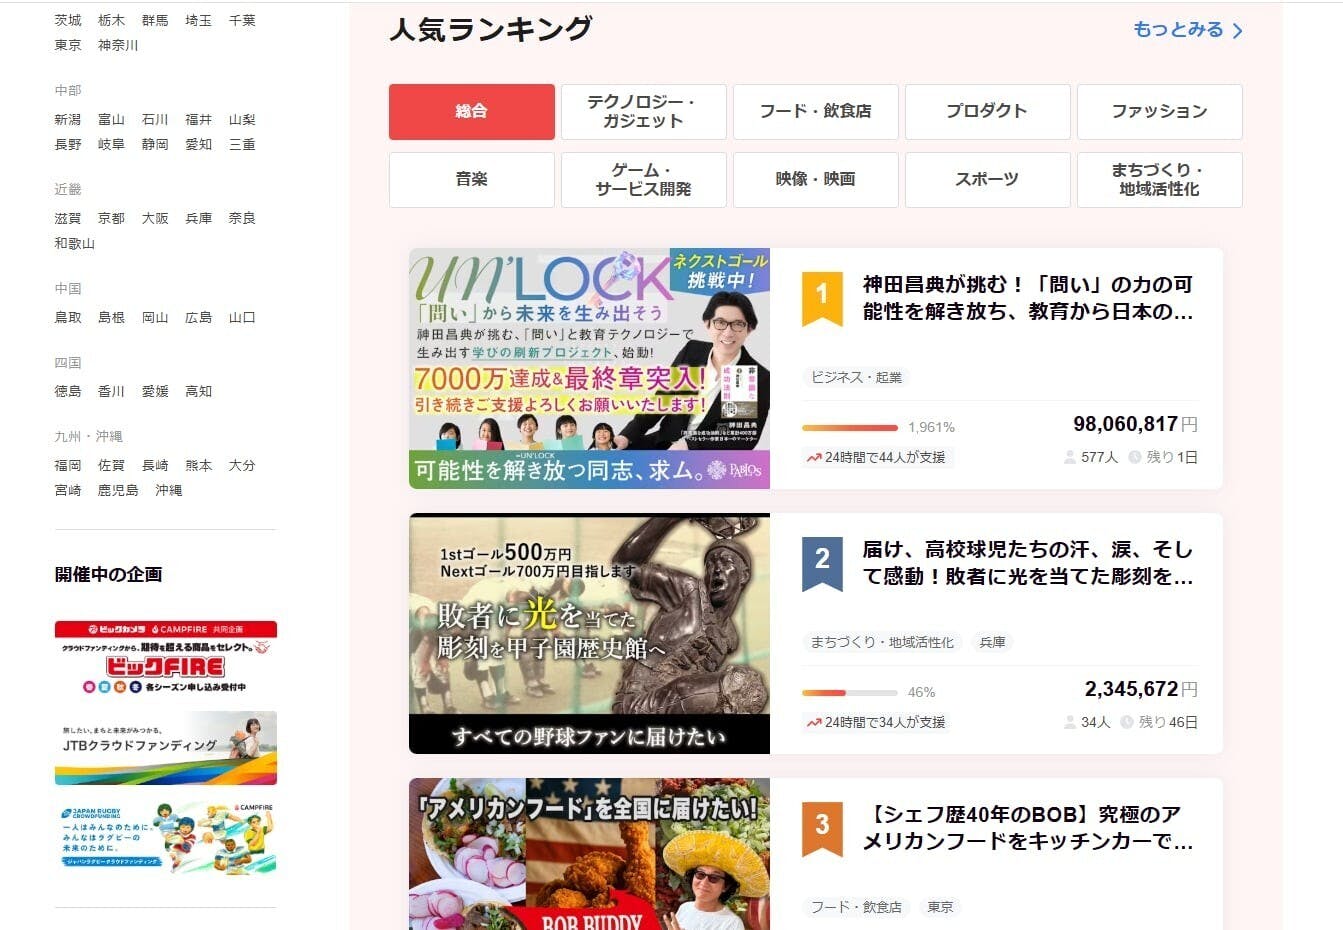Open the UN'LOCK project thumbnail
Image resolution: width=1343 pixels, height=930 pixels.
[589, 368]
